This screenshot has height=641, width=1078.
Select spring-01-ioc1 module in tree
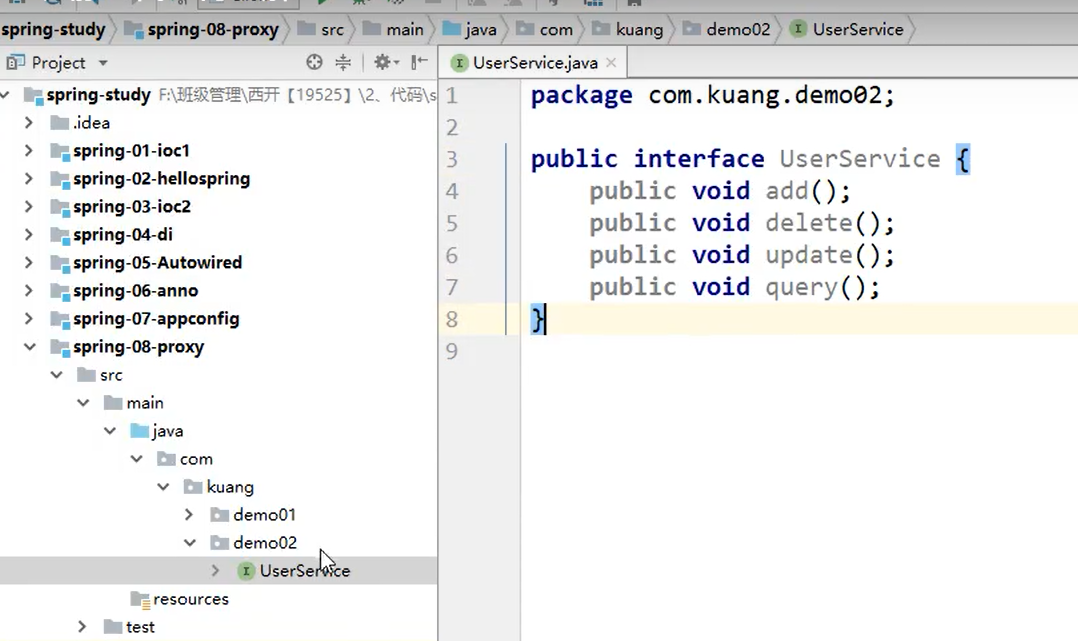pyautogui.click(x=131, y=151)
